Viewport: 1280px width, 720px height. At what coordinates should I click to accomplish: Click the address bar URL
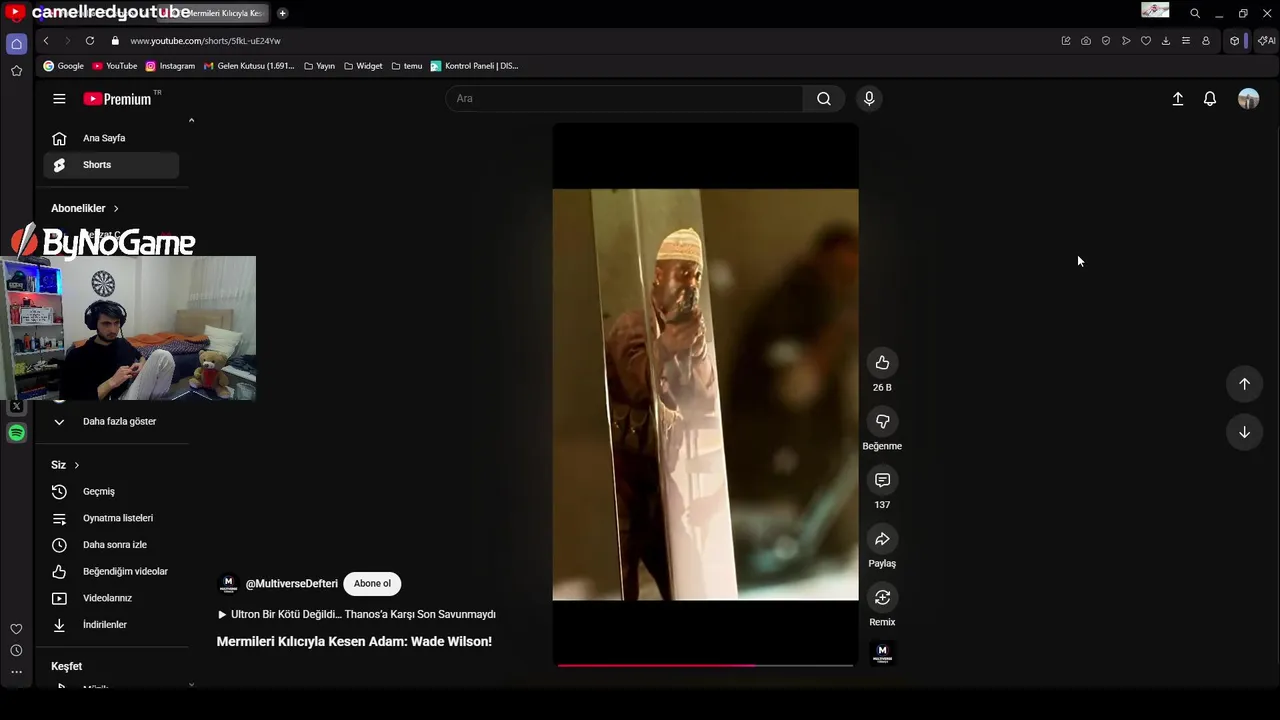click(205, 41)
